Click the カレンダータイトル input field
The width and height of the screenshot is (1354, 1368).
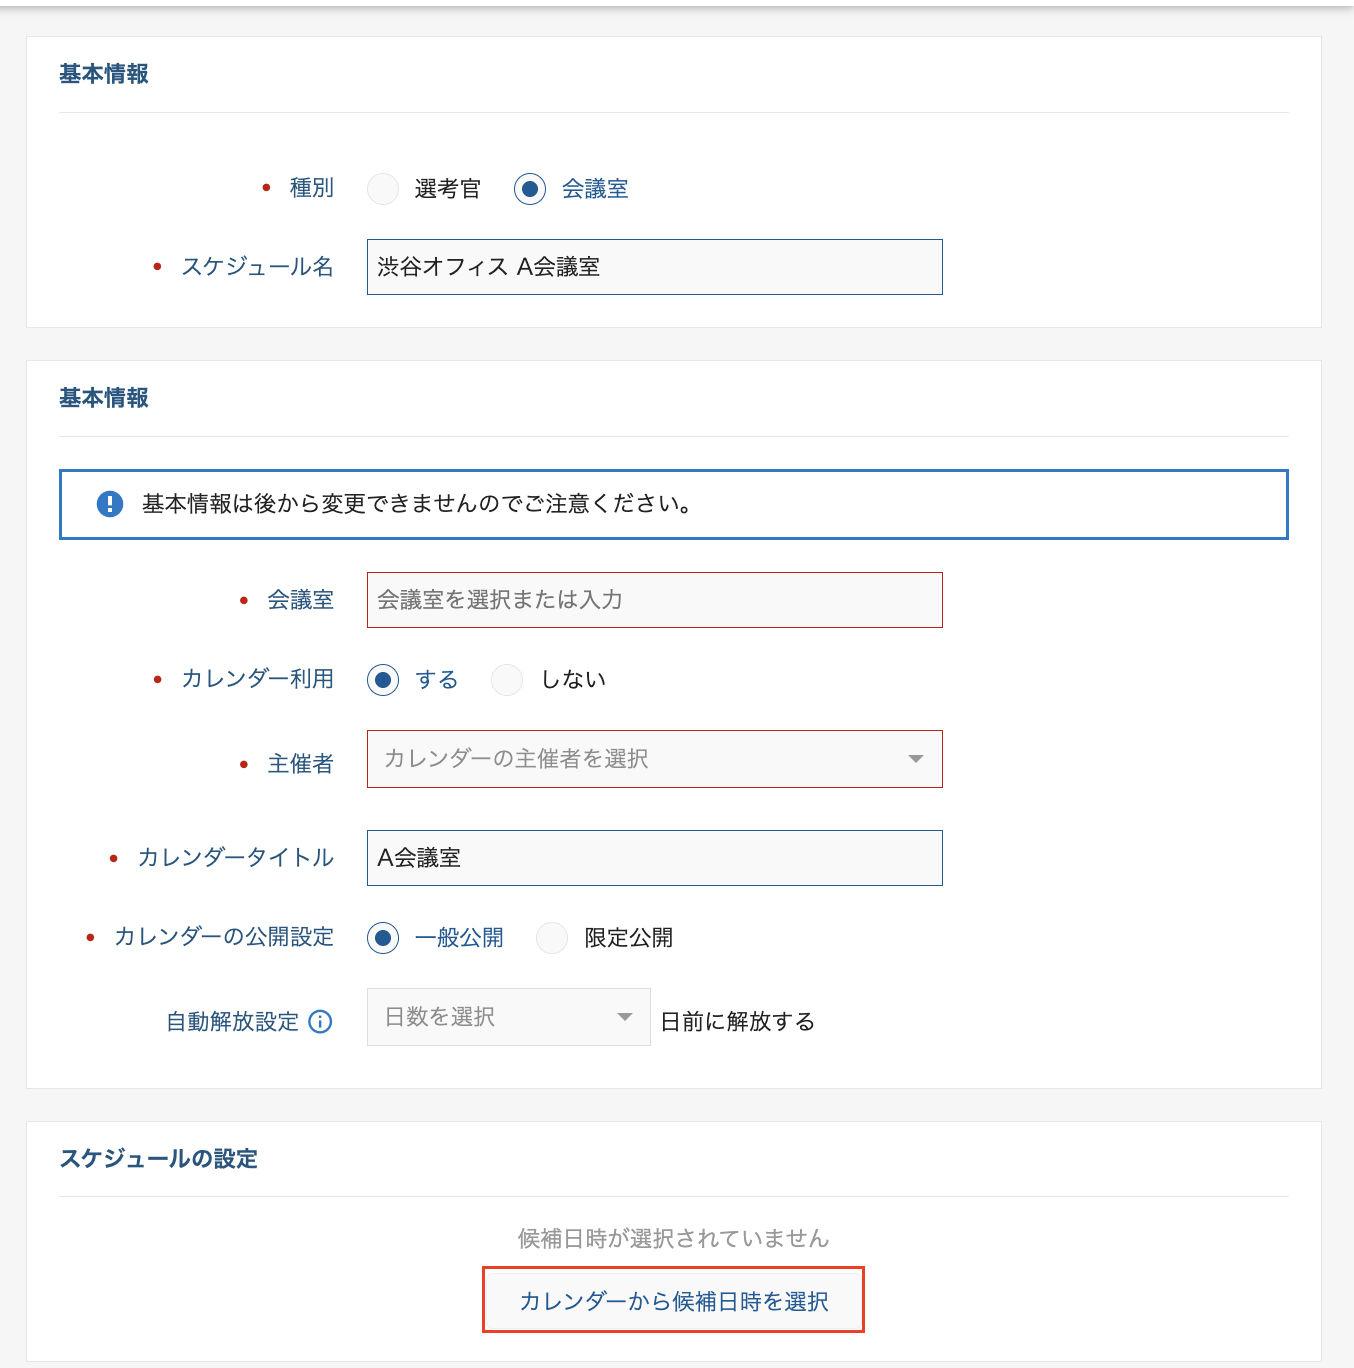pos(654,858)
